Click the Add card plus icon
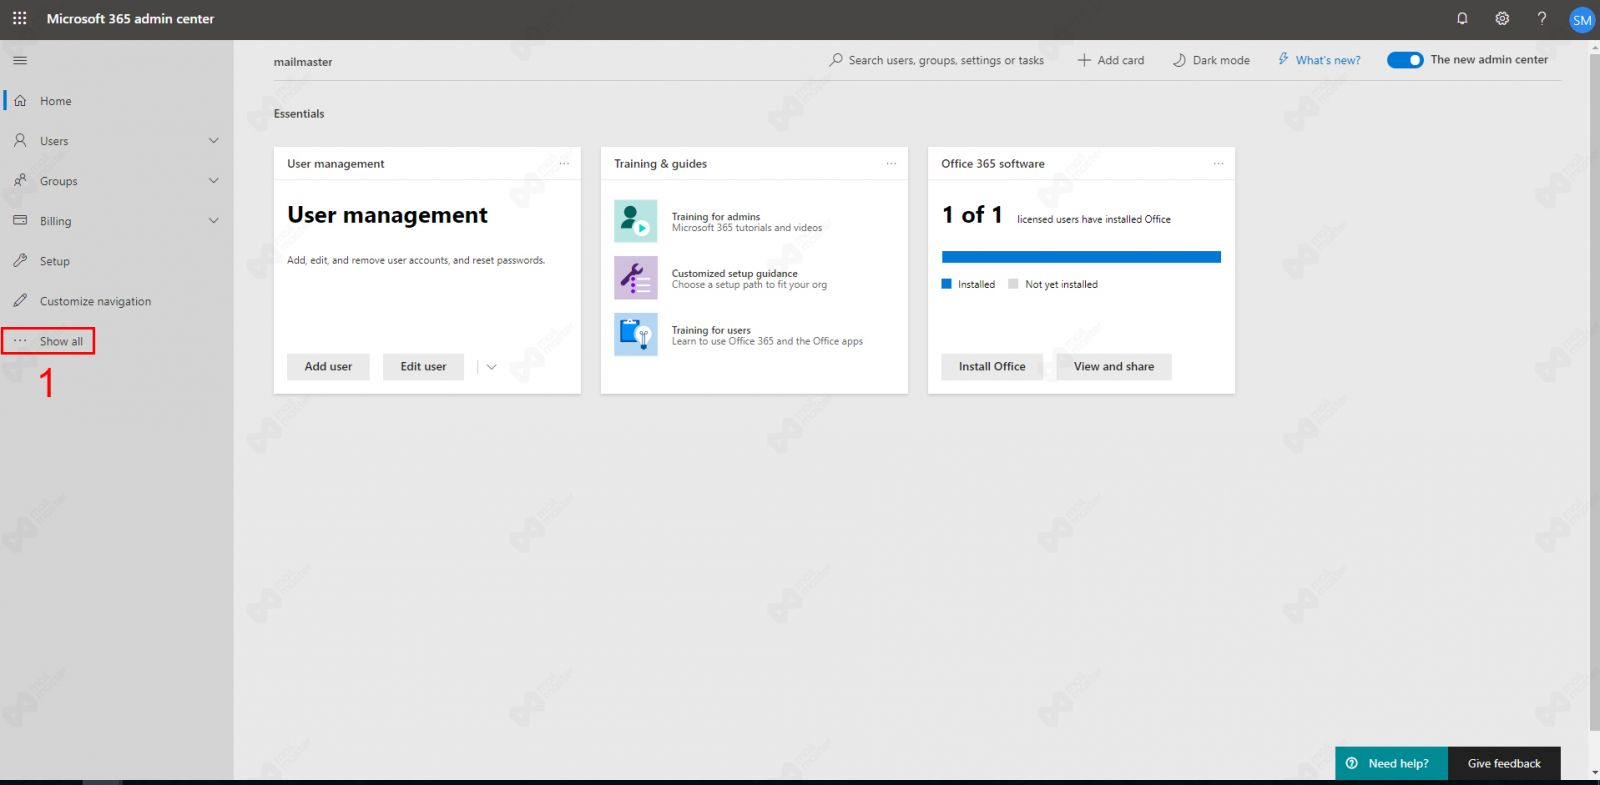 click(1084, 60)
